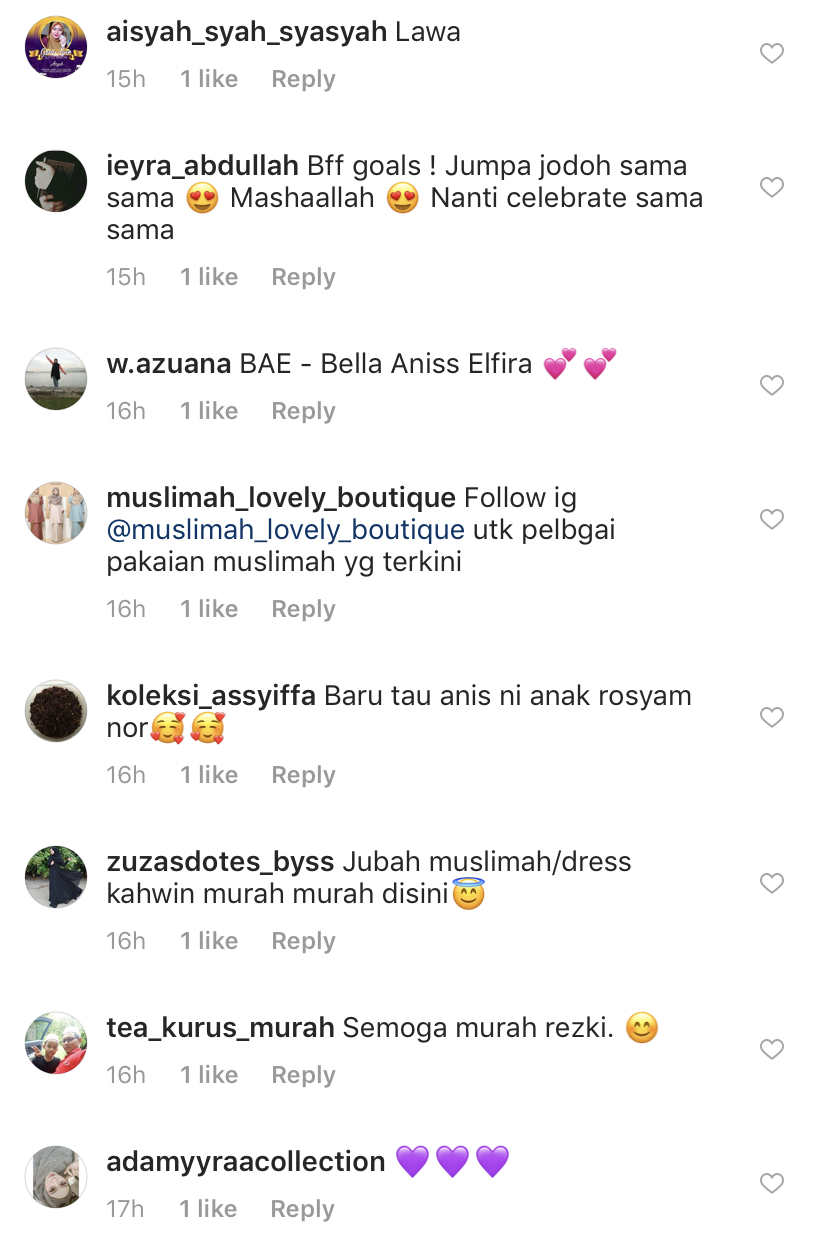Image resolution: width=828 pixels, height=1243 pixels.
Task: Open muslimah_lovely_boutique profile picture
Action: point(56,513)
